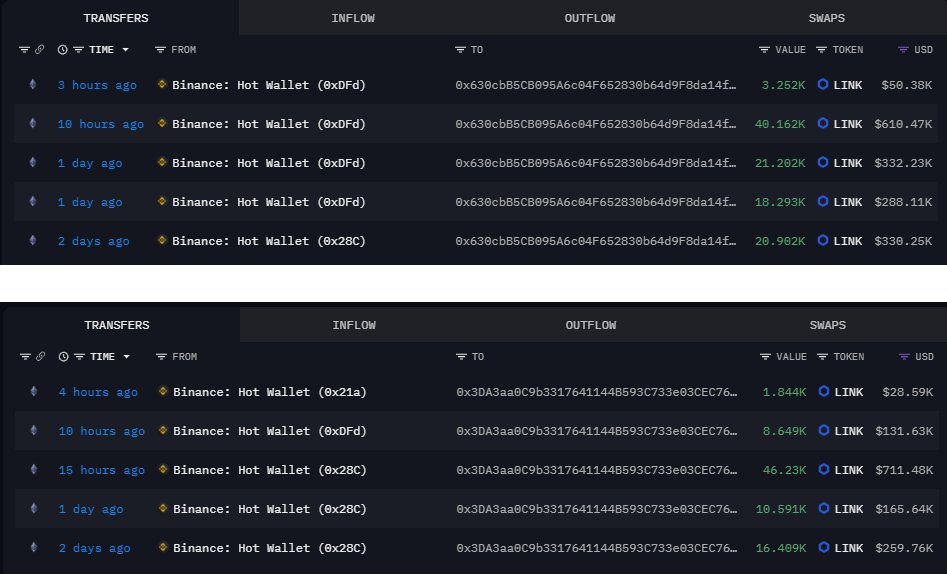The width and height of the screenshot is (947, 574).
Task: Open the FROM column filter in the top table
Action: pos(160,49)
